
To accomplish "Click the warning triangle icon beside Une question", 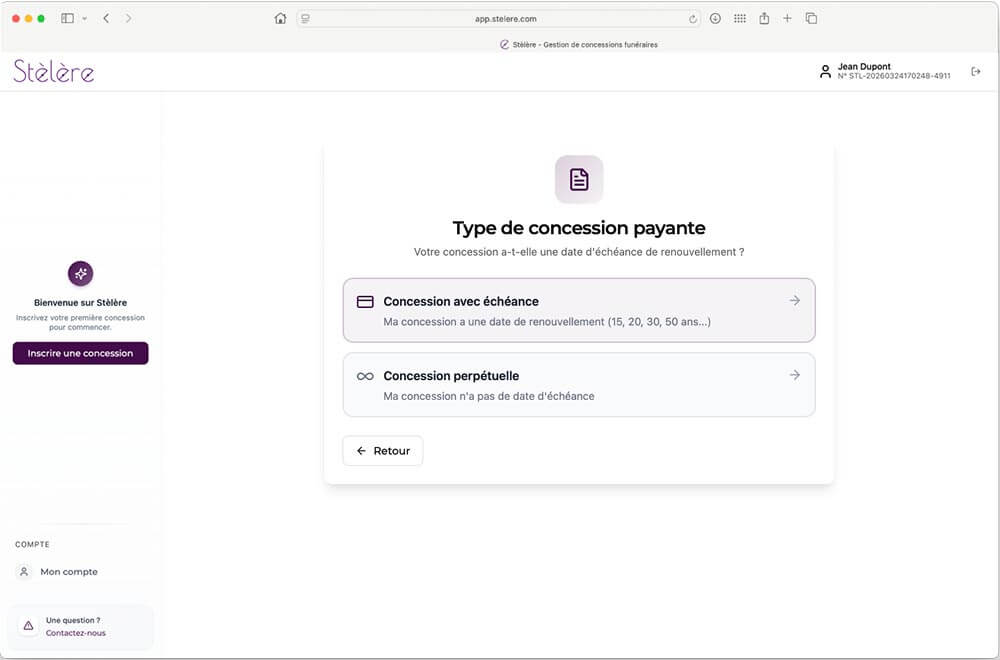I will point(28,626).
